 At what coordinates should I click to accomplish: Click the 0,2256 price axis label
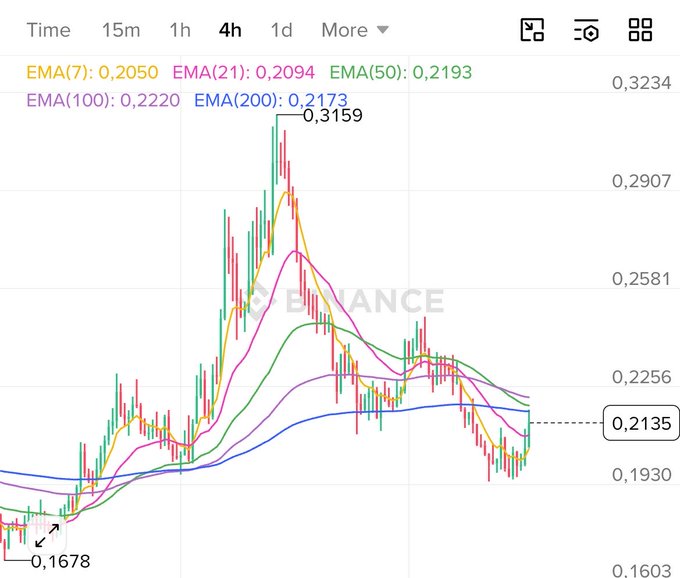pyautogui.click(x=641, y=377)
